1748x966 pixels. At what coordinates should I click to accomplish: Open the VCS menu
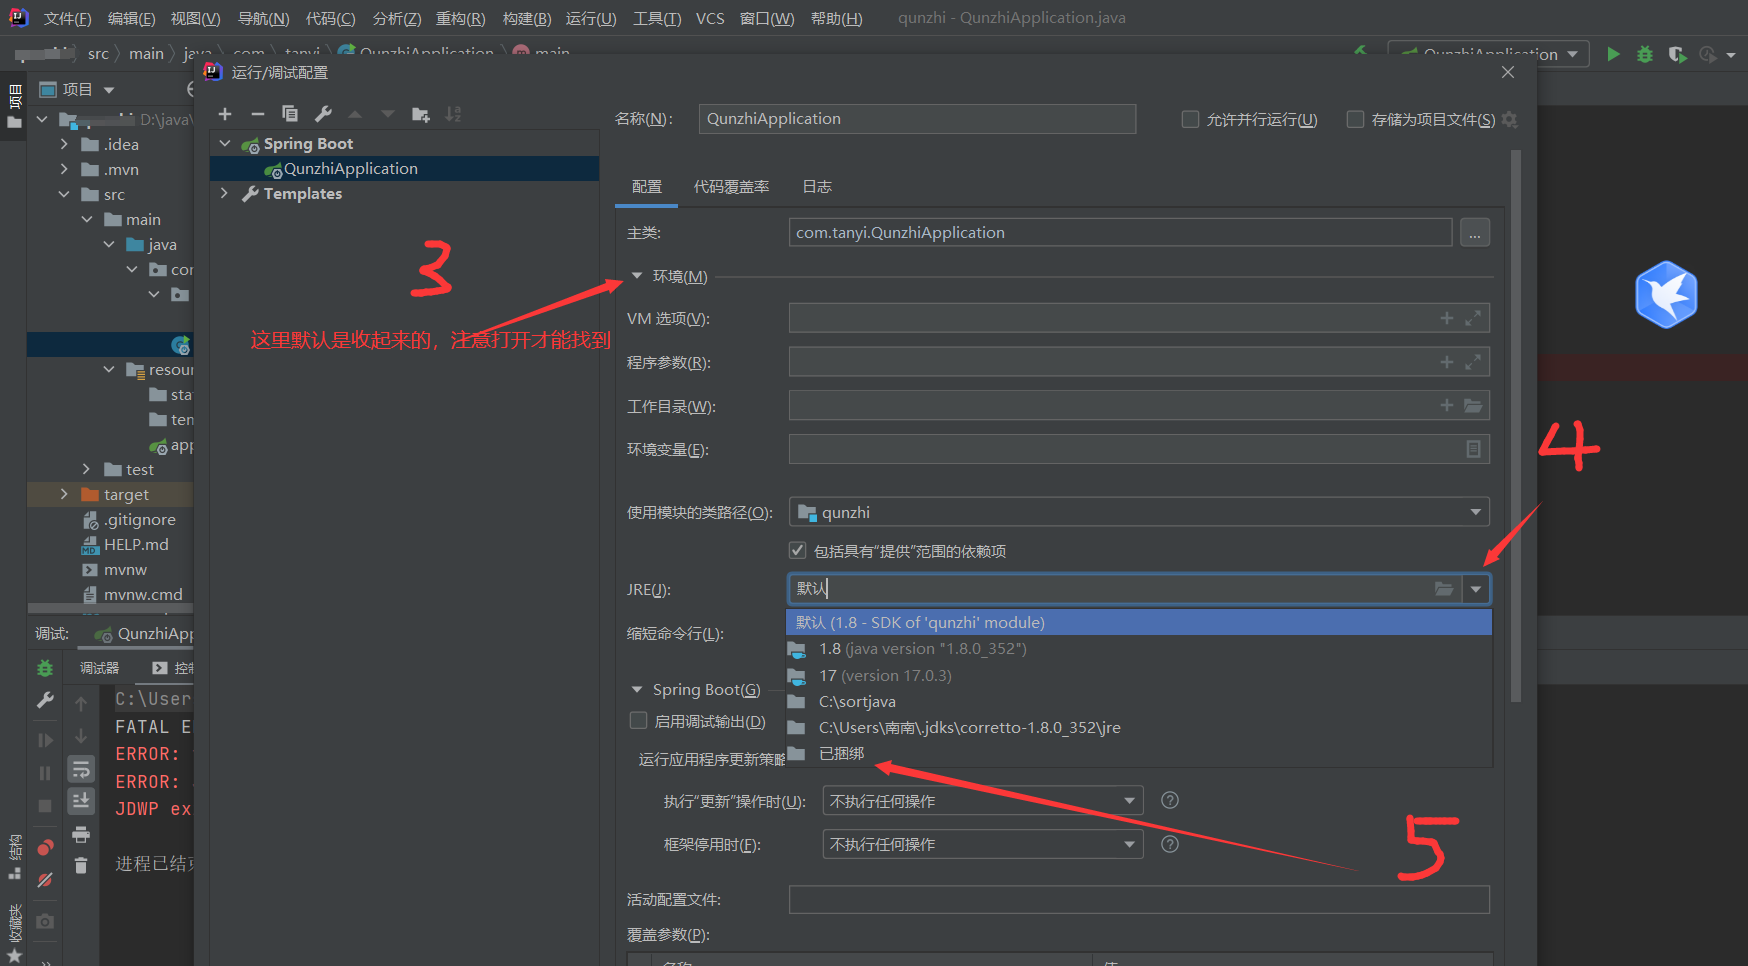tap(710, 18)
